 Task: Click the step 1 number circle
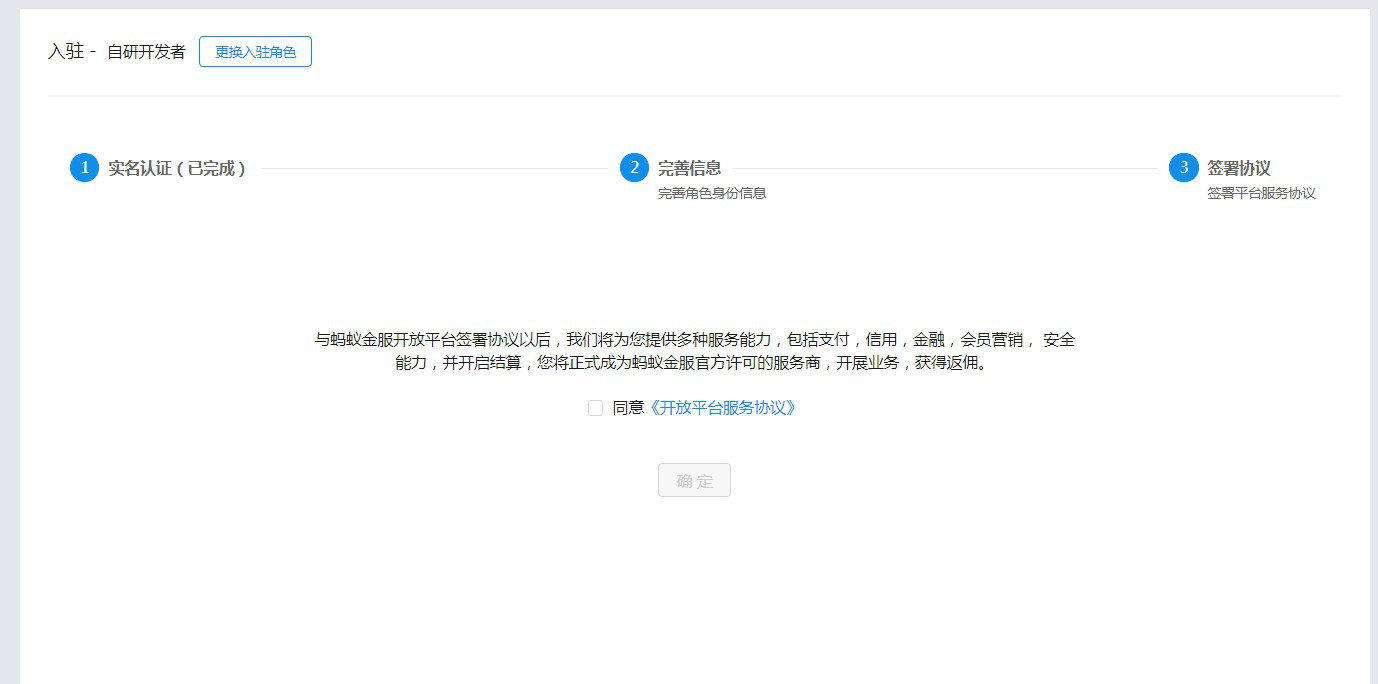point(84,168)
